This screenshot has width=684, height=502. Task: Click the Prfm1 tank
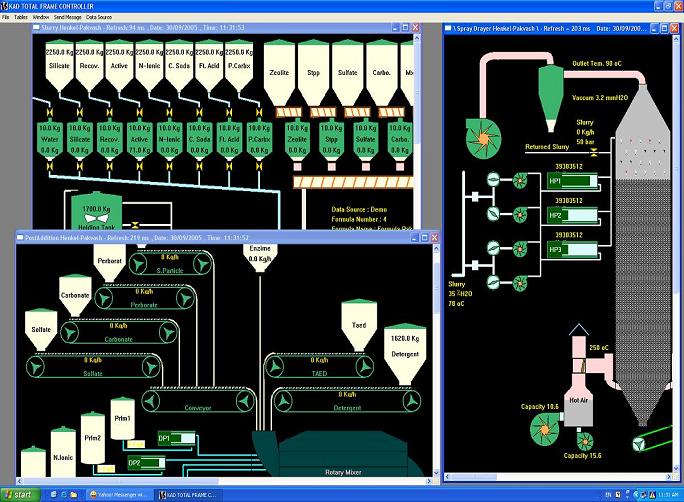tap(123, 419)
